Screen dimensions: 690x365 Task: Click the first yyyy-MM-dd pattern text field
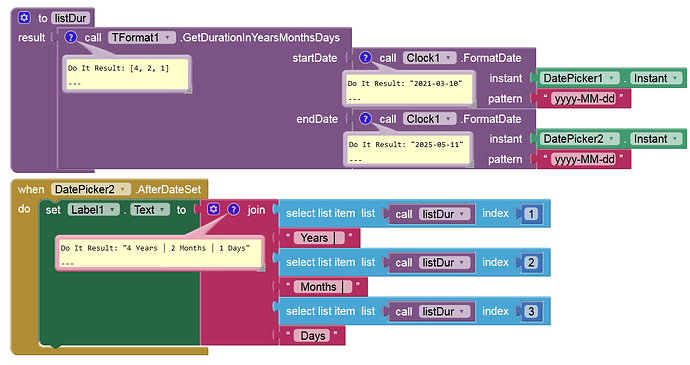(584, 99)
